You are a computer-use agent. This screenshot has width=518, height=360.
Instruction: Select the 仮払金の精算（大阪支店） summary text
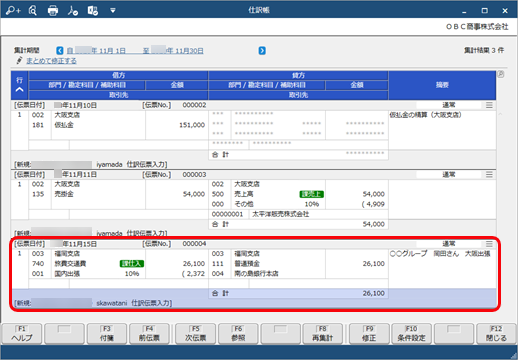click(x=426, y=115)
